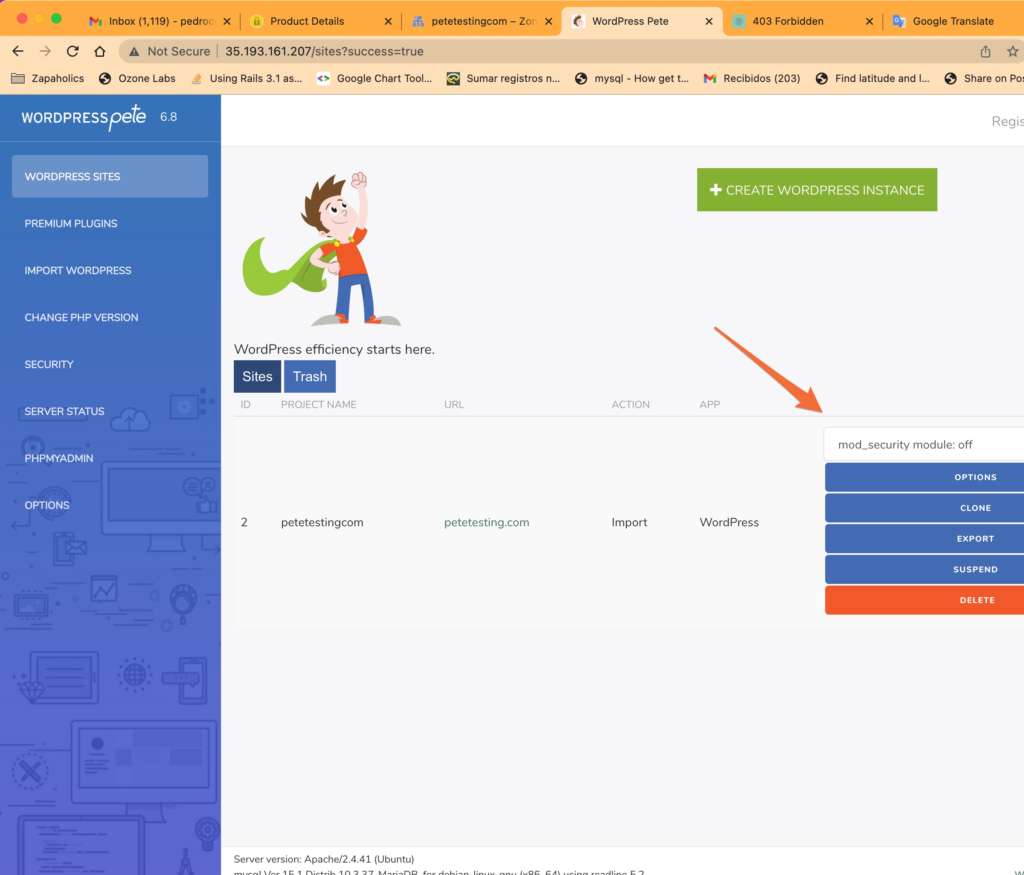This screenshot has width=1024, height=875.
Task: Open the Zapaholics bookmark
Action: point(53,78)
